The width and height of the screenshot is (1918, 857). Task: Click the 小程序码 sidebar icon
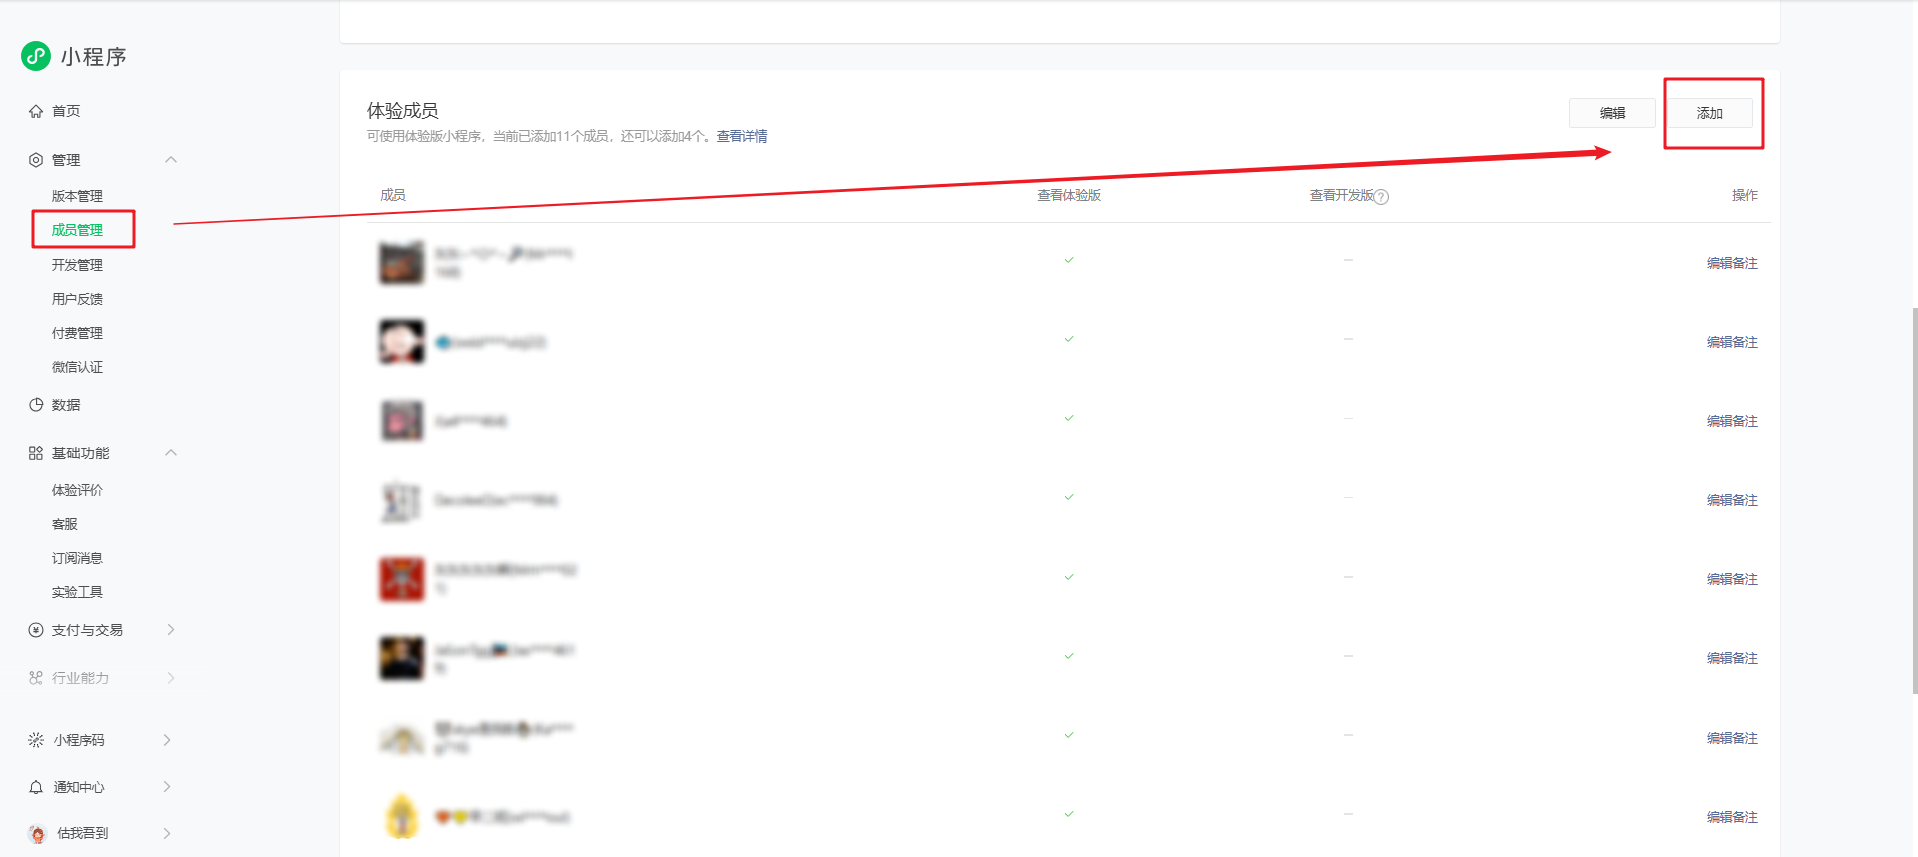(36, 740)
